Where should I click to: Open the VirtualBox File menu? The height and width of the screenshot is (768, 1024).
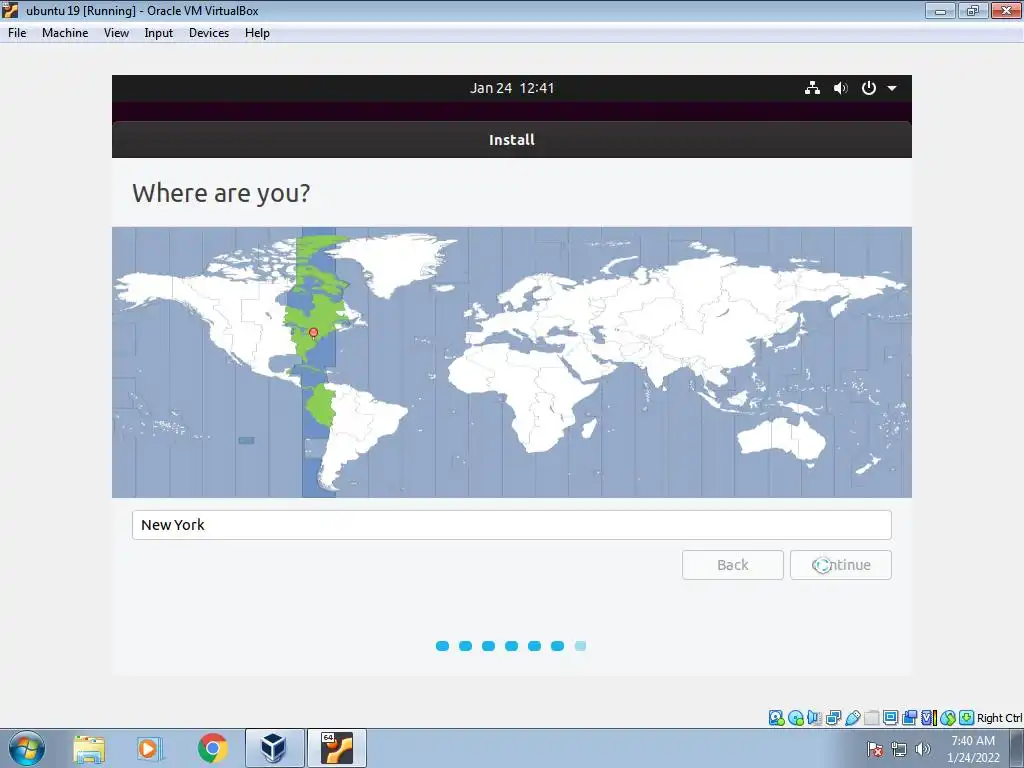click(17, 33)
